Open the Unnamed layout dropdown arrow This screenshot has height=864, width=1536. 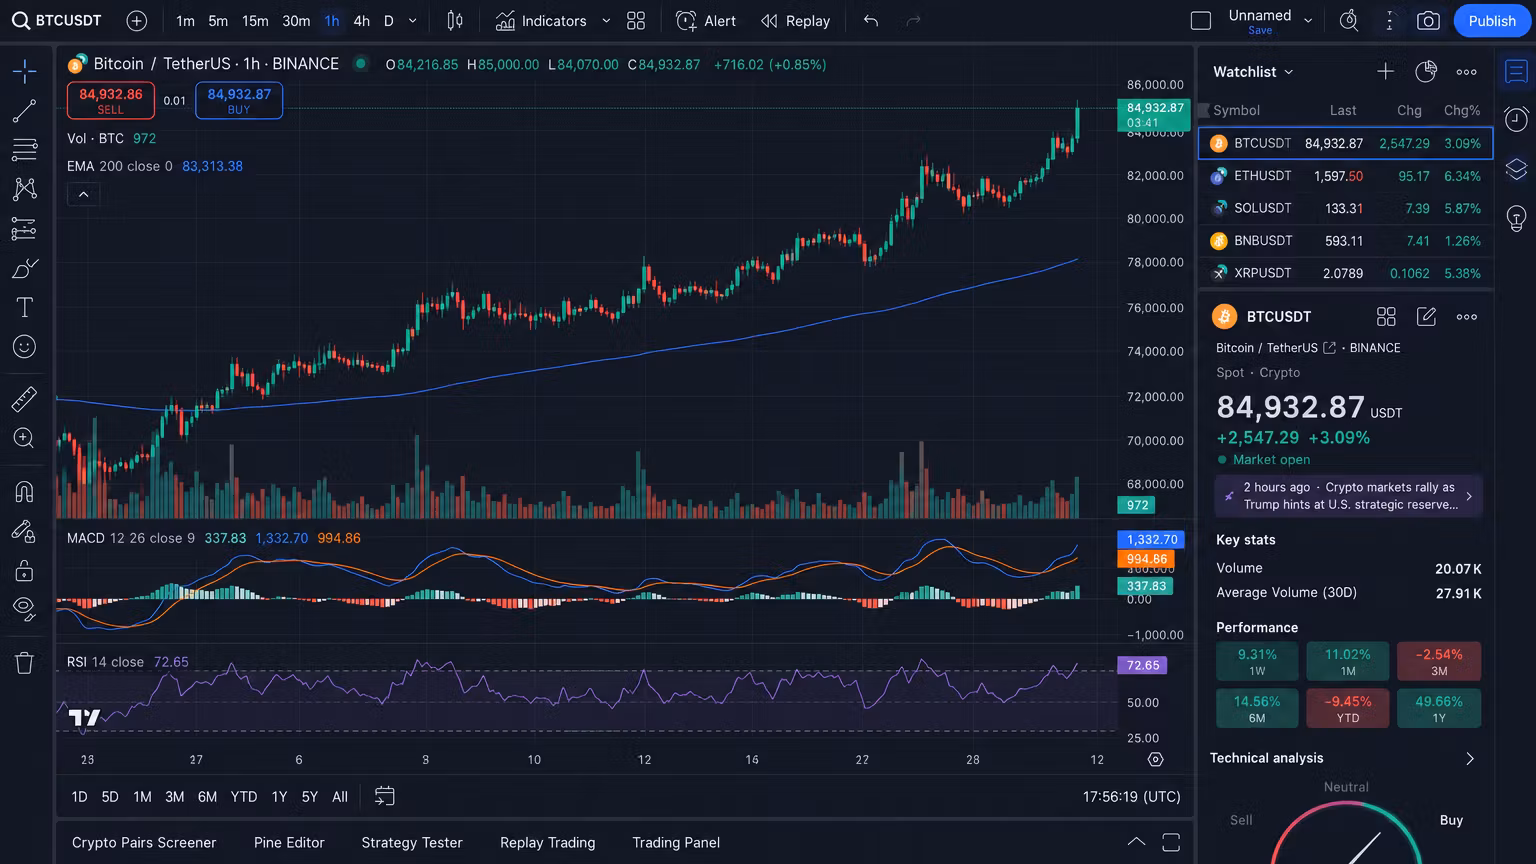point(1308,21)
